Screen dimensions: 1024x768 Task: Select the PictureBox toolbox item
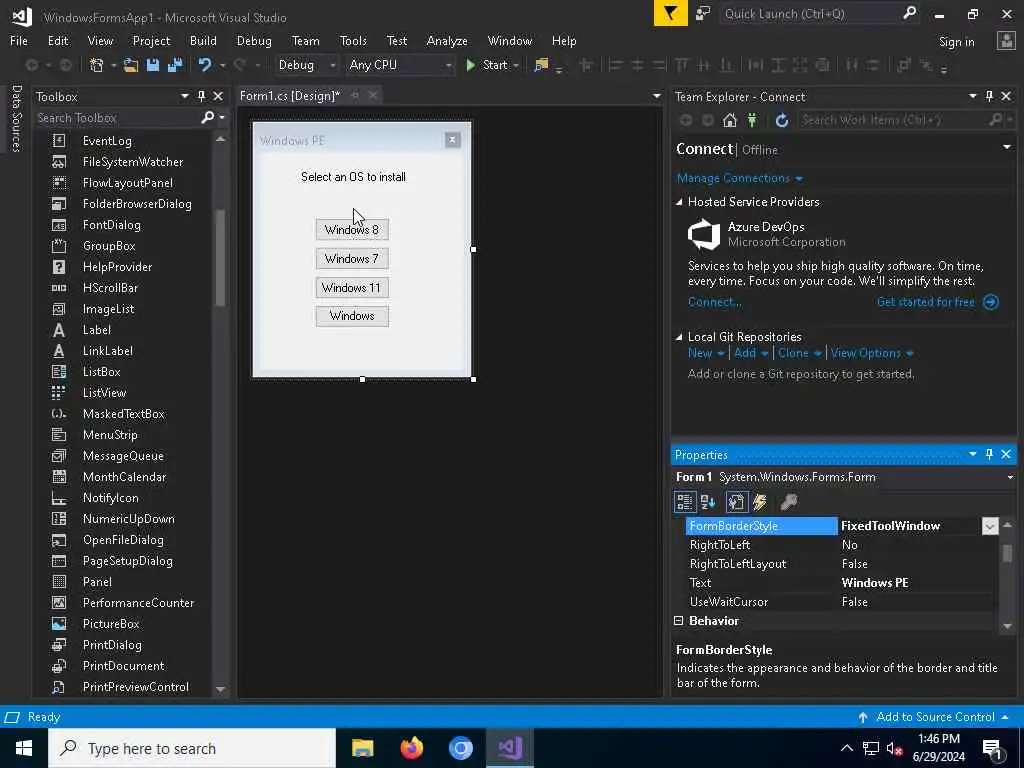[x=111, y=624]
